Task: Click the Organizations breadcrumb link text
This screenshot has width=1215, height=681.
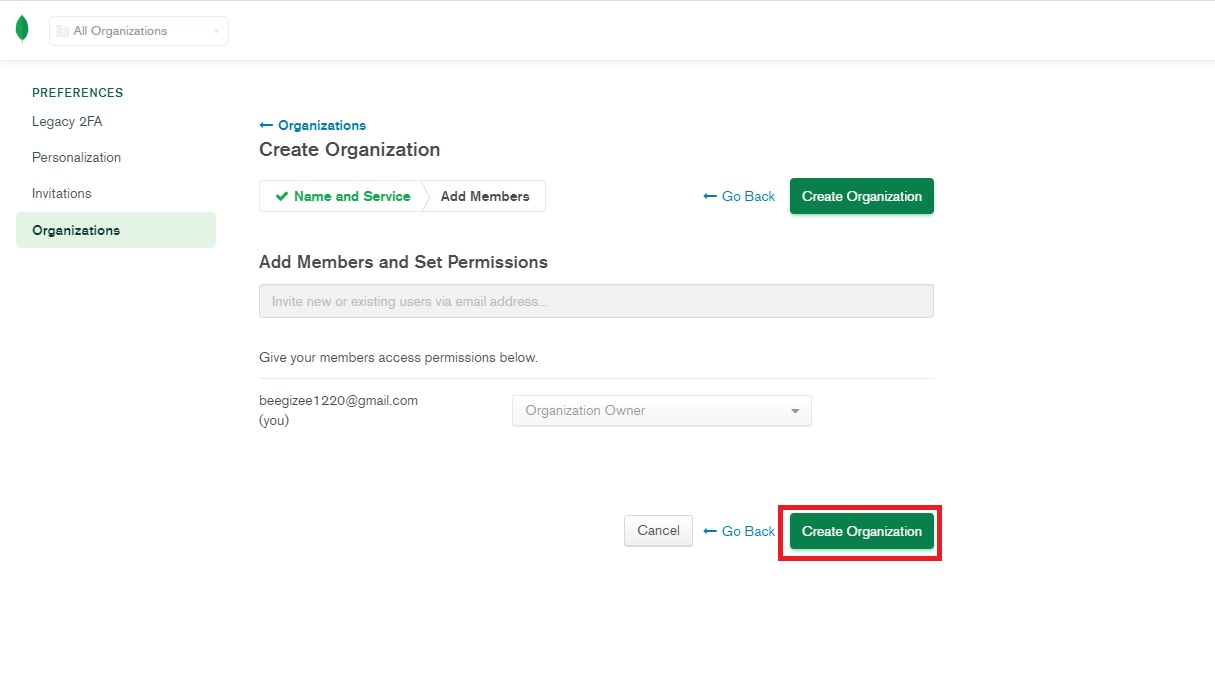Action: pyautogui.click(x=321, y=126)
